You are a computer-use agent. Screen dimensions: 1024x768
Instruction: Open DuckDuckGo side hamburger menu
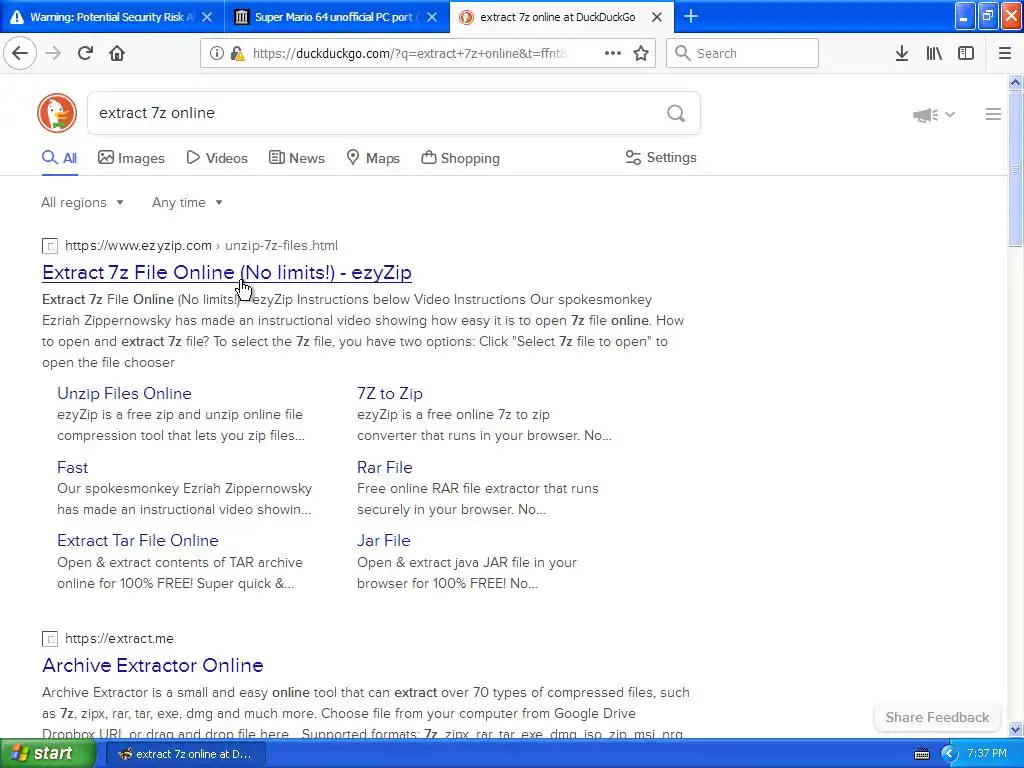point(993,114)
